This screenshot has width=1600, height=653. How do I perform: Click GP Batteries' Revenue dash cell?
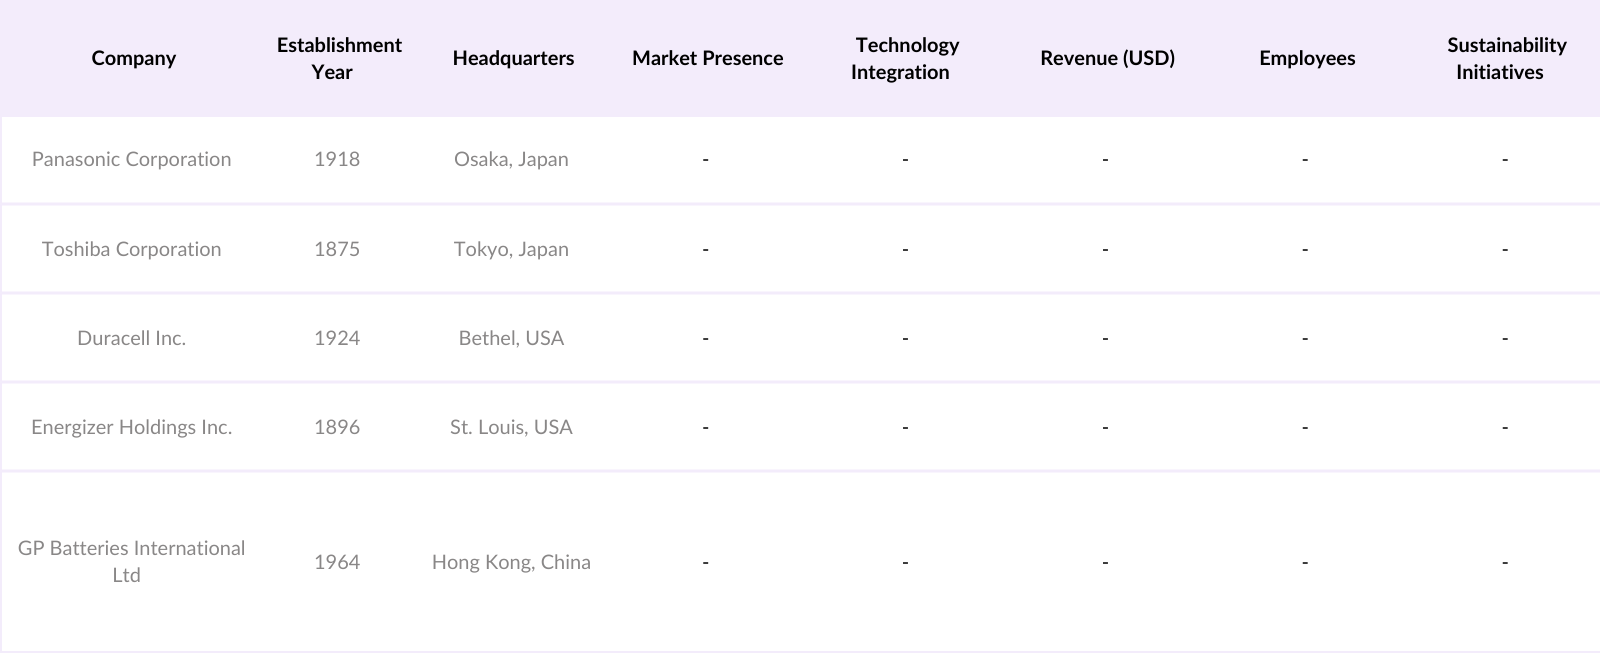(x=1105, y=562)
